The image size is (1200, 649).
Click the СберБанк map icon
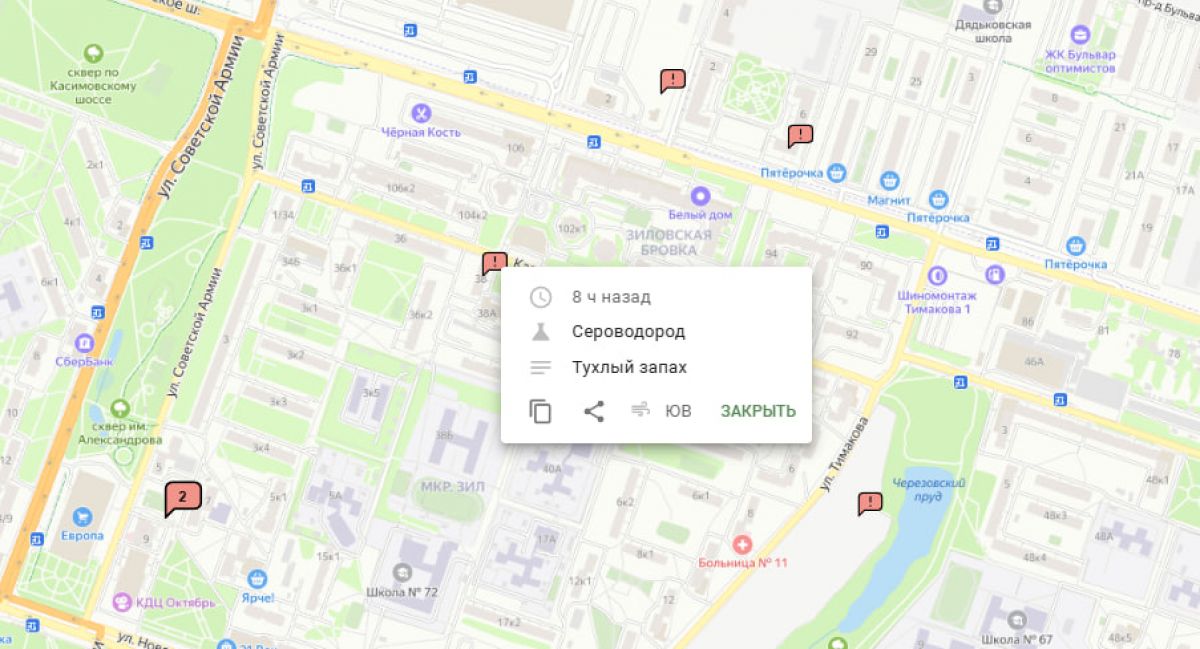(x=84, y=342)
